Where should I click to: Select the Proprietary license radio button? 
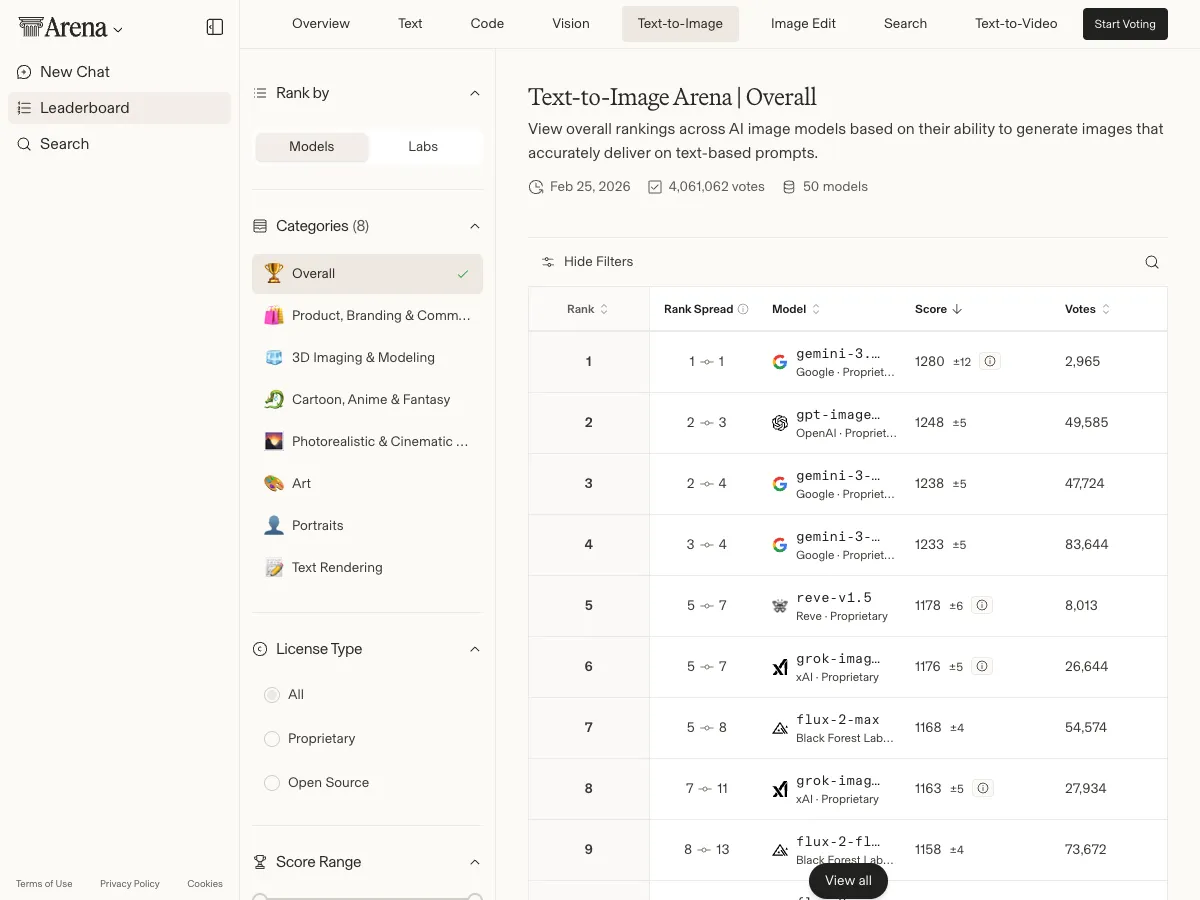click(272, 738)
